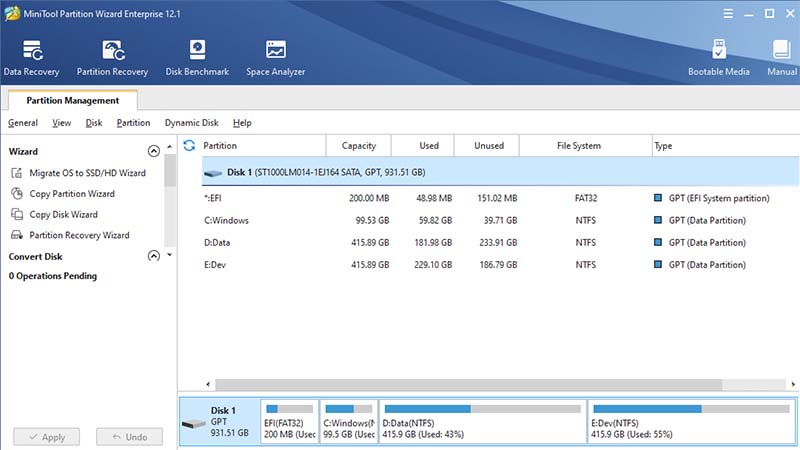Open the Manual
The height and width of the screenshot is (450, 800).
pos(782,58)
